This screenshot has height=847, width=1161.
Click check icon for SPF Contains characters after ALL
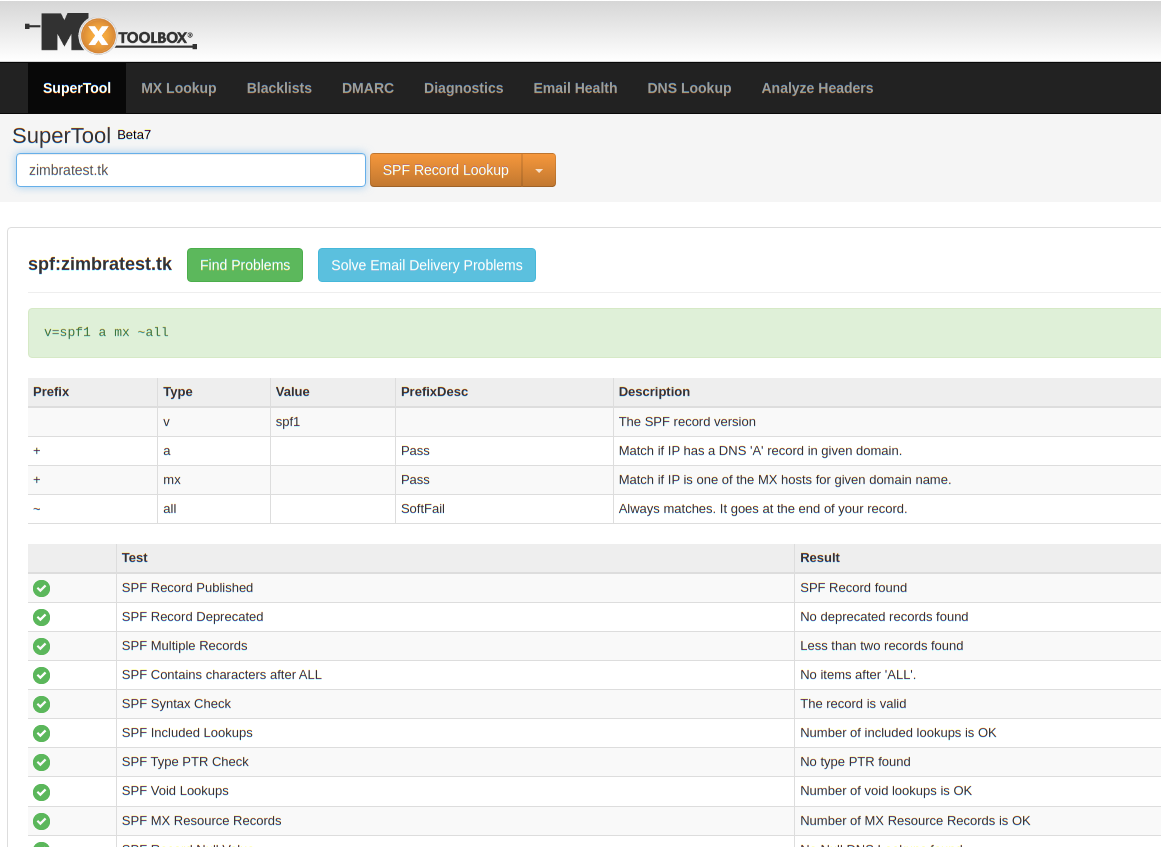click(41, 675)
